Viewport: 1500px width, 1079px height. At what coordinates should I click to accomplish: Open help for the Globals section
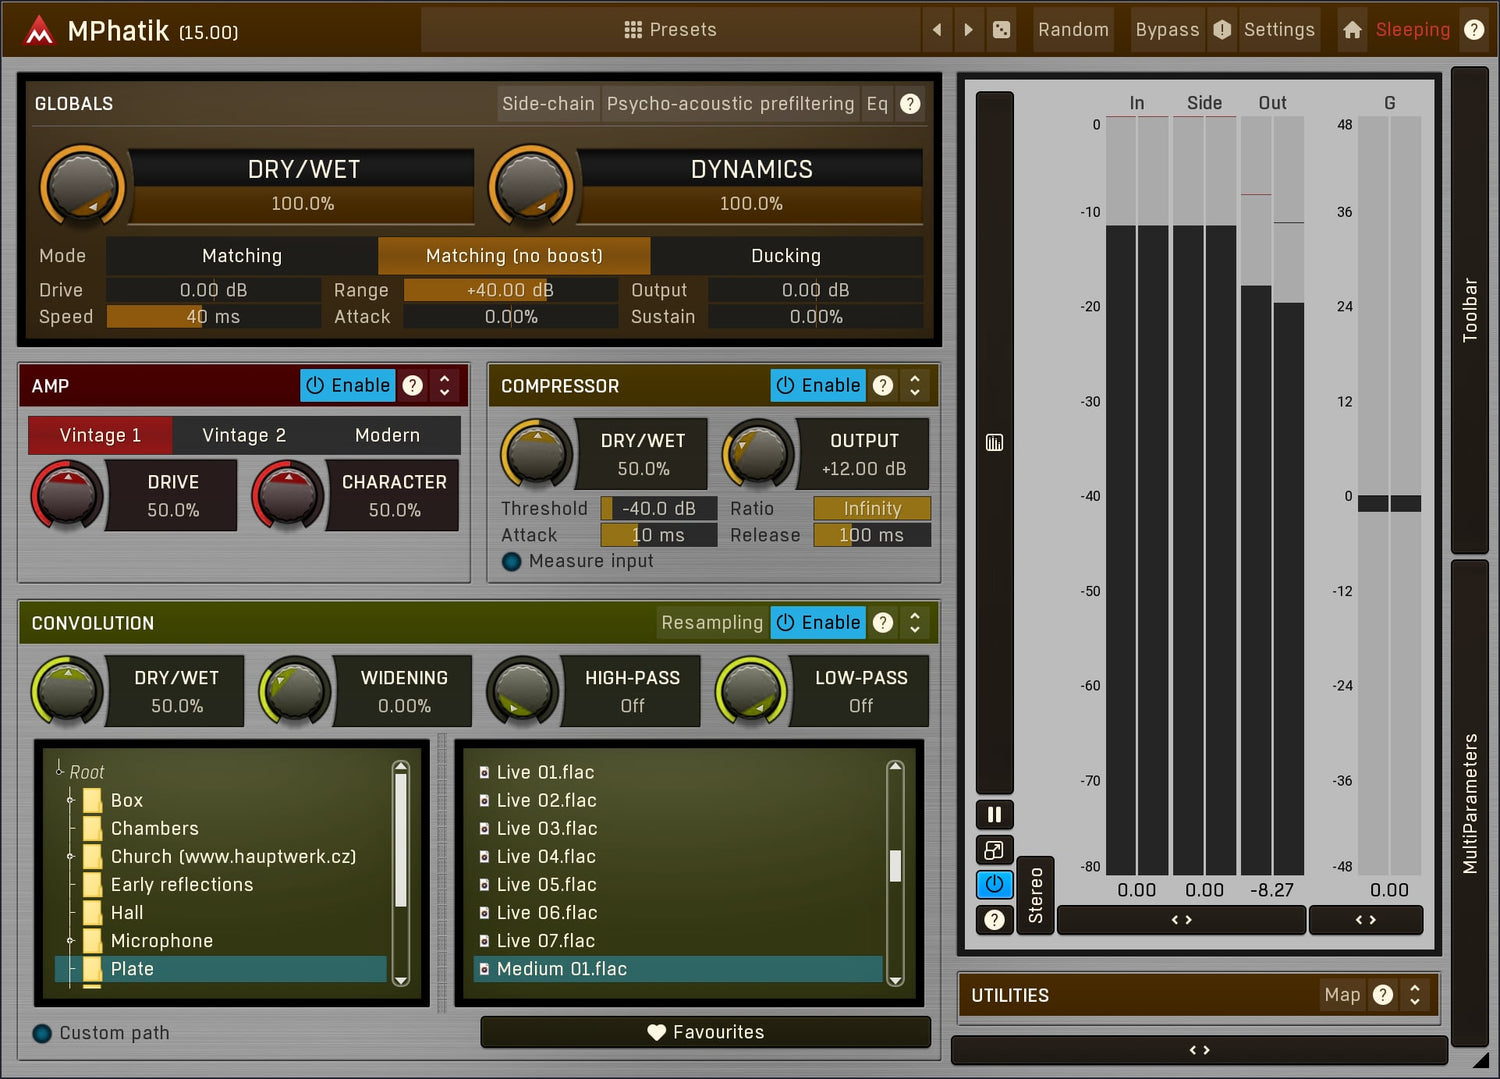910,104
